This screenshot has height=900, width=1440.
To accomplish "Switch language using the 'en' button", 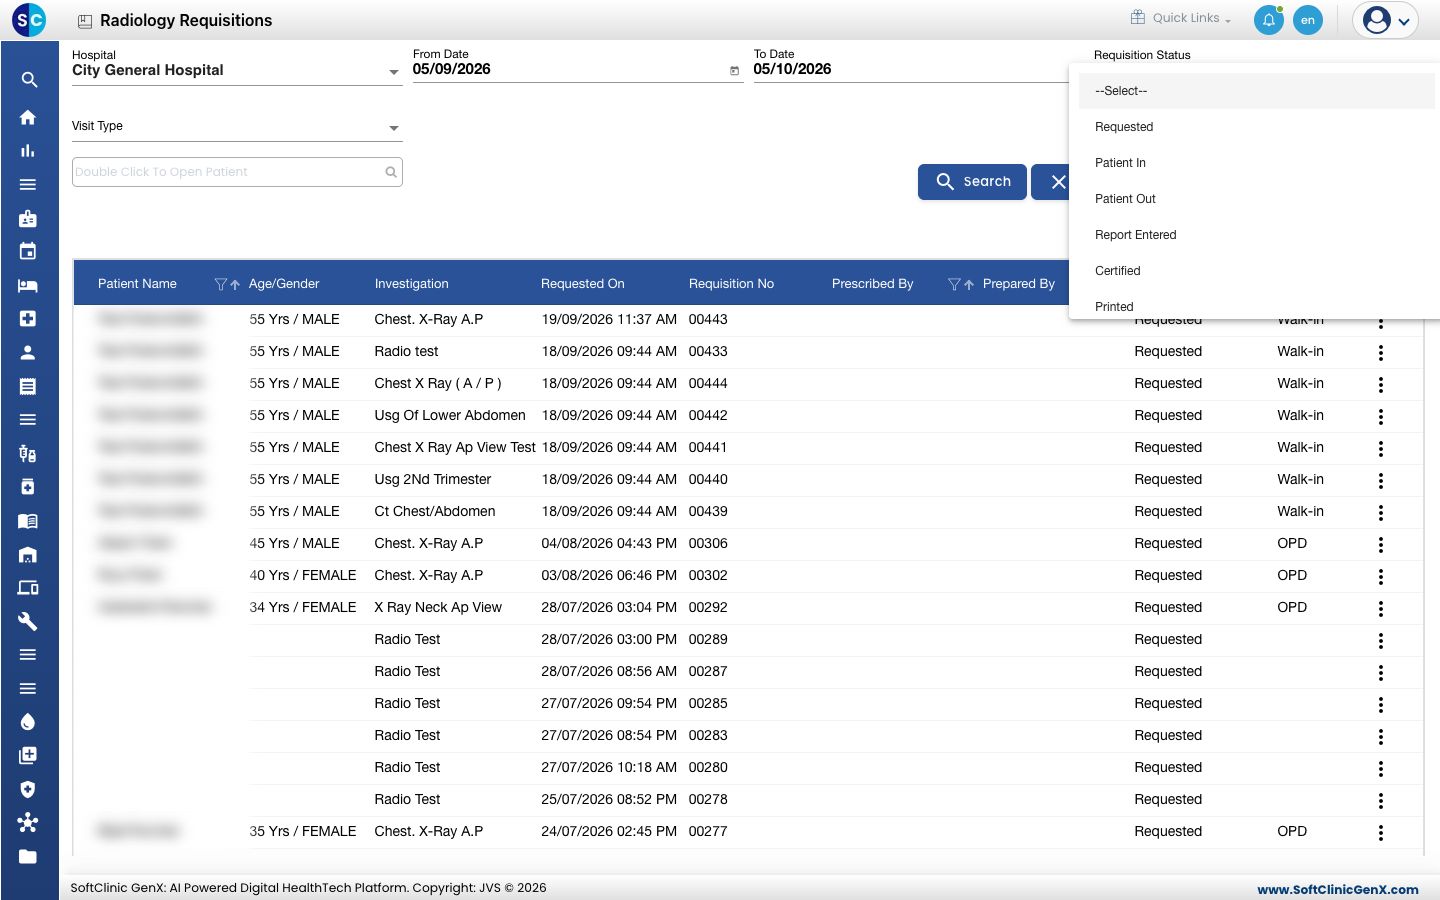I will pos(1308,20).
